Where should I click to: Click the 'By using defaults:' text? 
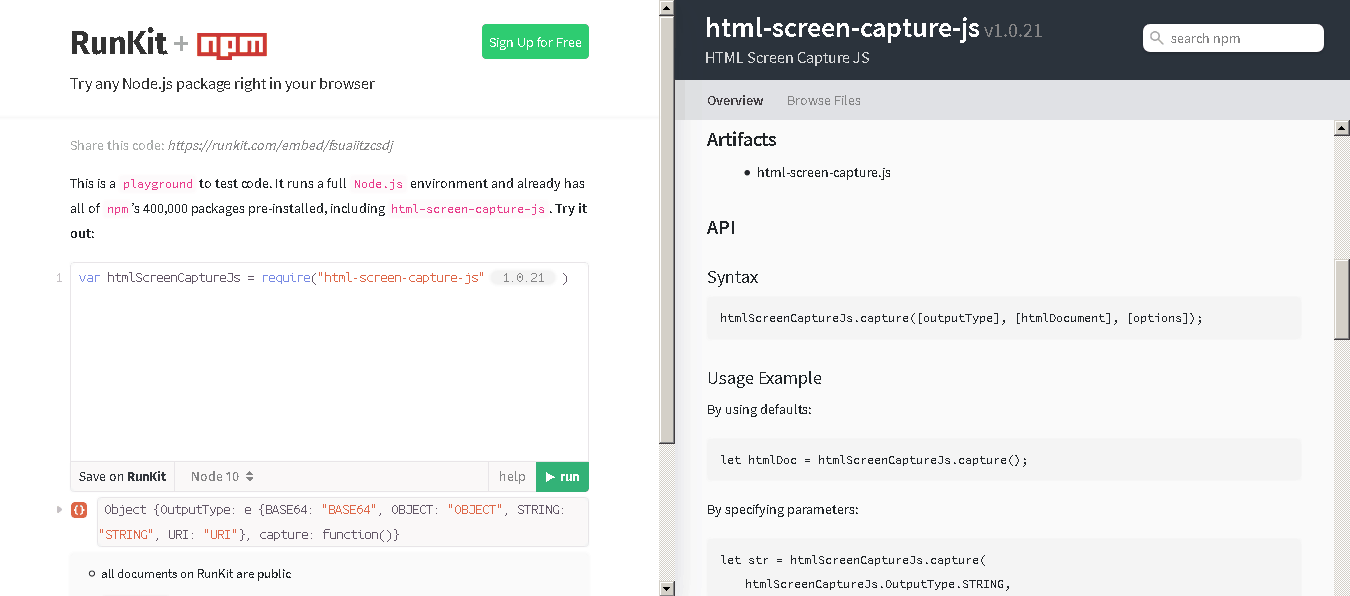tap(759, 409)
